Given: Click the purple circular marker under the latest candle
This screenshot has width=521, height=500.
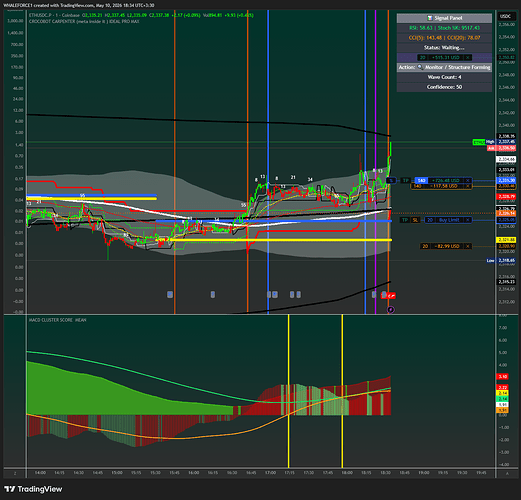Looking at the screenshot, I should coord(391,310).
